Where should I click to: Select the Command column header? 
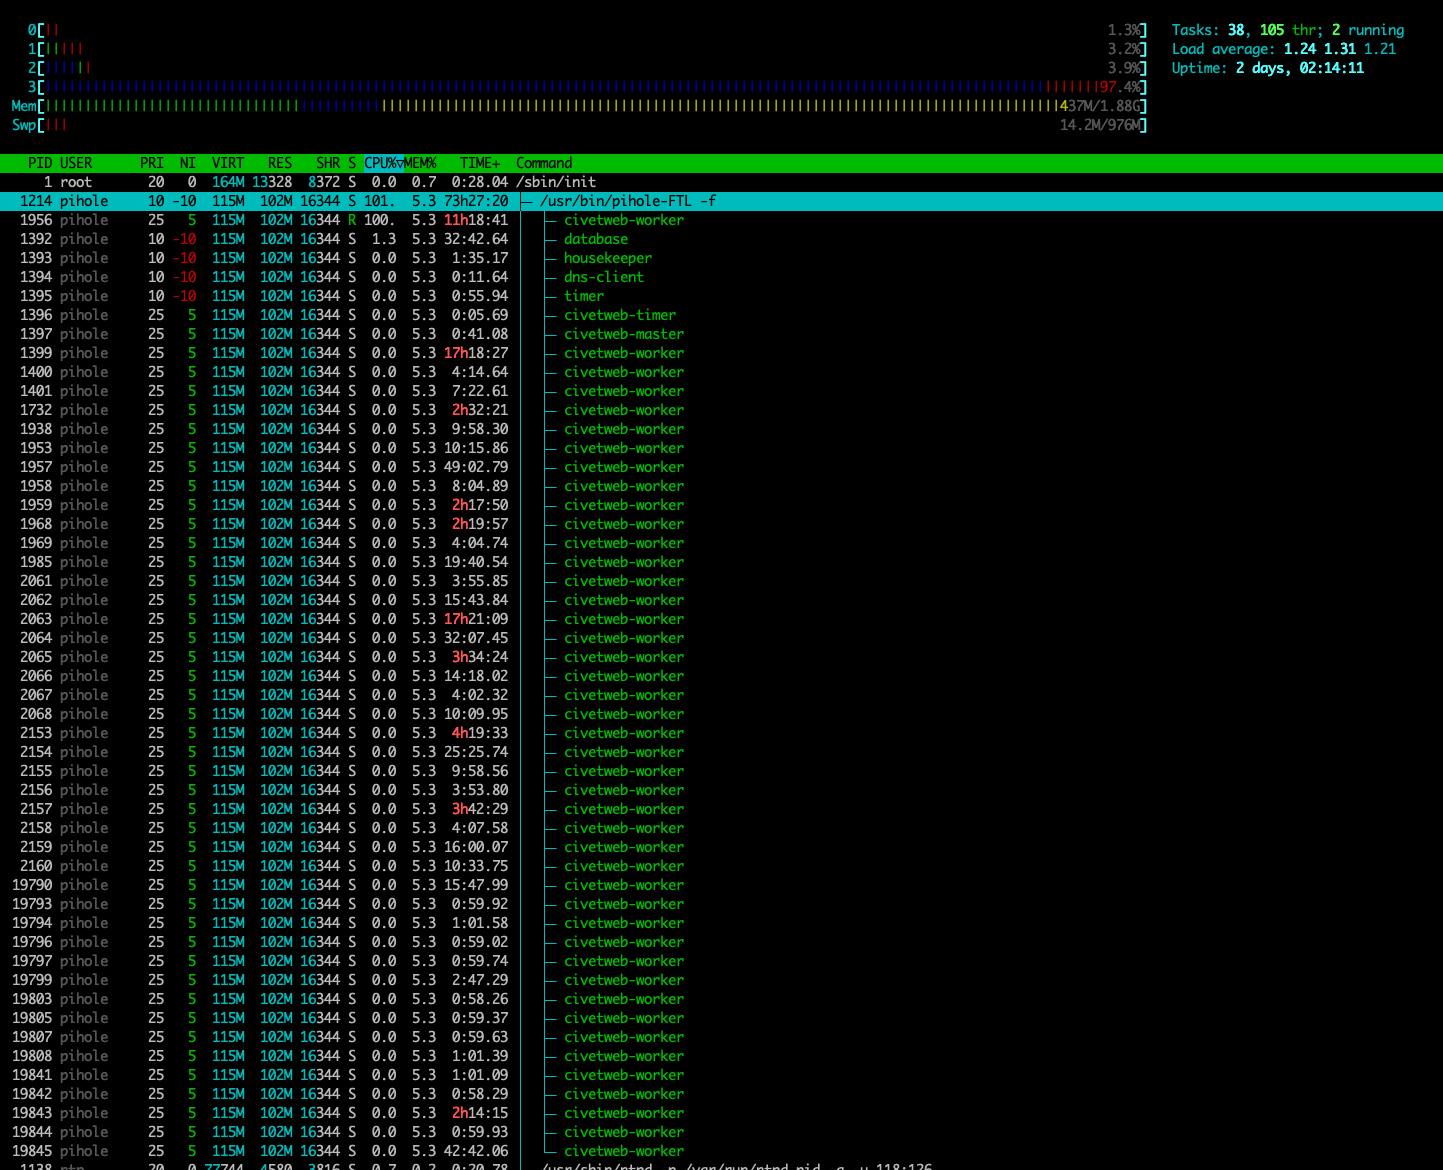click(x=544, y=163)
